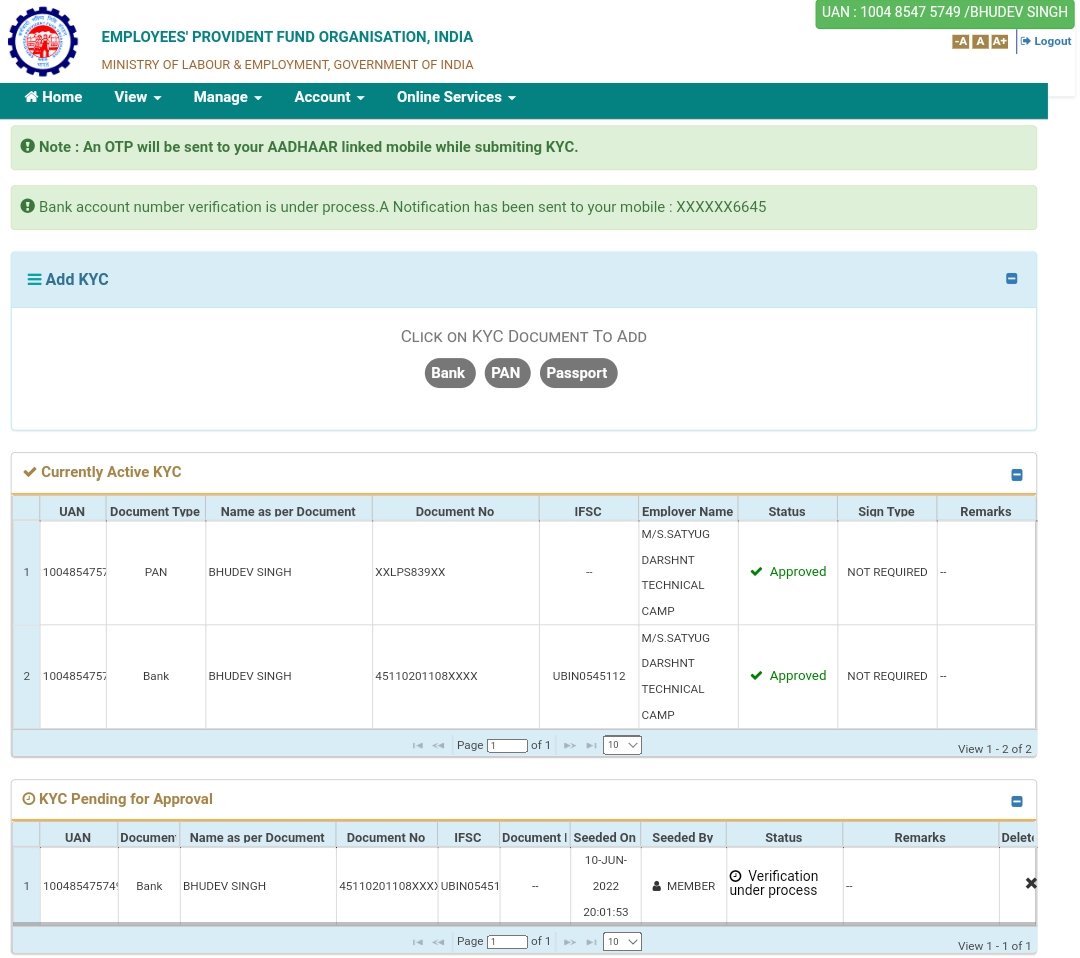Click NOT REQUIRED in PAN row
The height and width of the screenshot is (958, 1080).
point(887,572)
